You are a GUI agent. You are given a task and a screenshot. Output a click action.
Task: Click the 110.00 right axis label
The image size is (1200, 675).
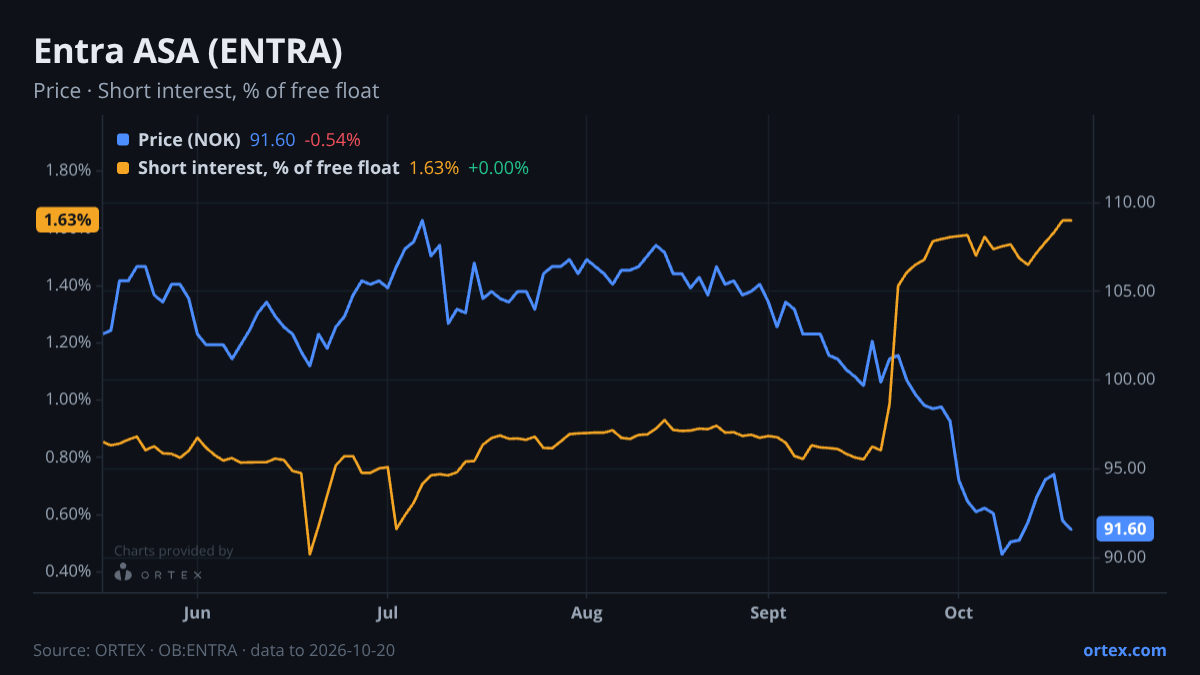1131,202
